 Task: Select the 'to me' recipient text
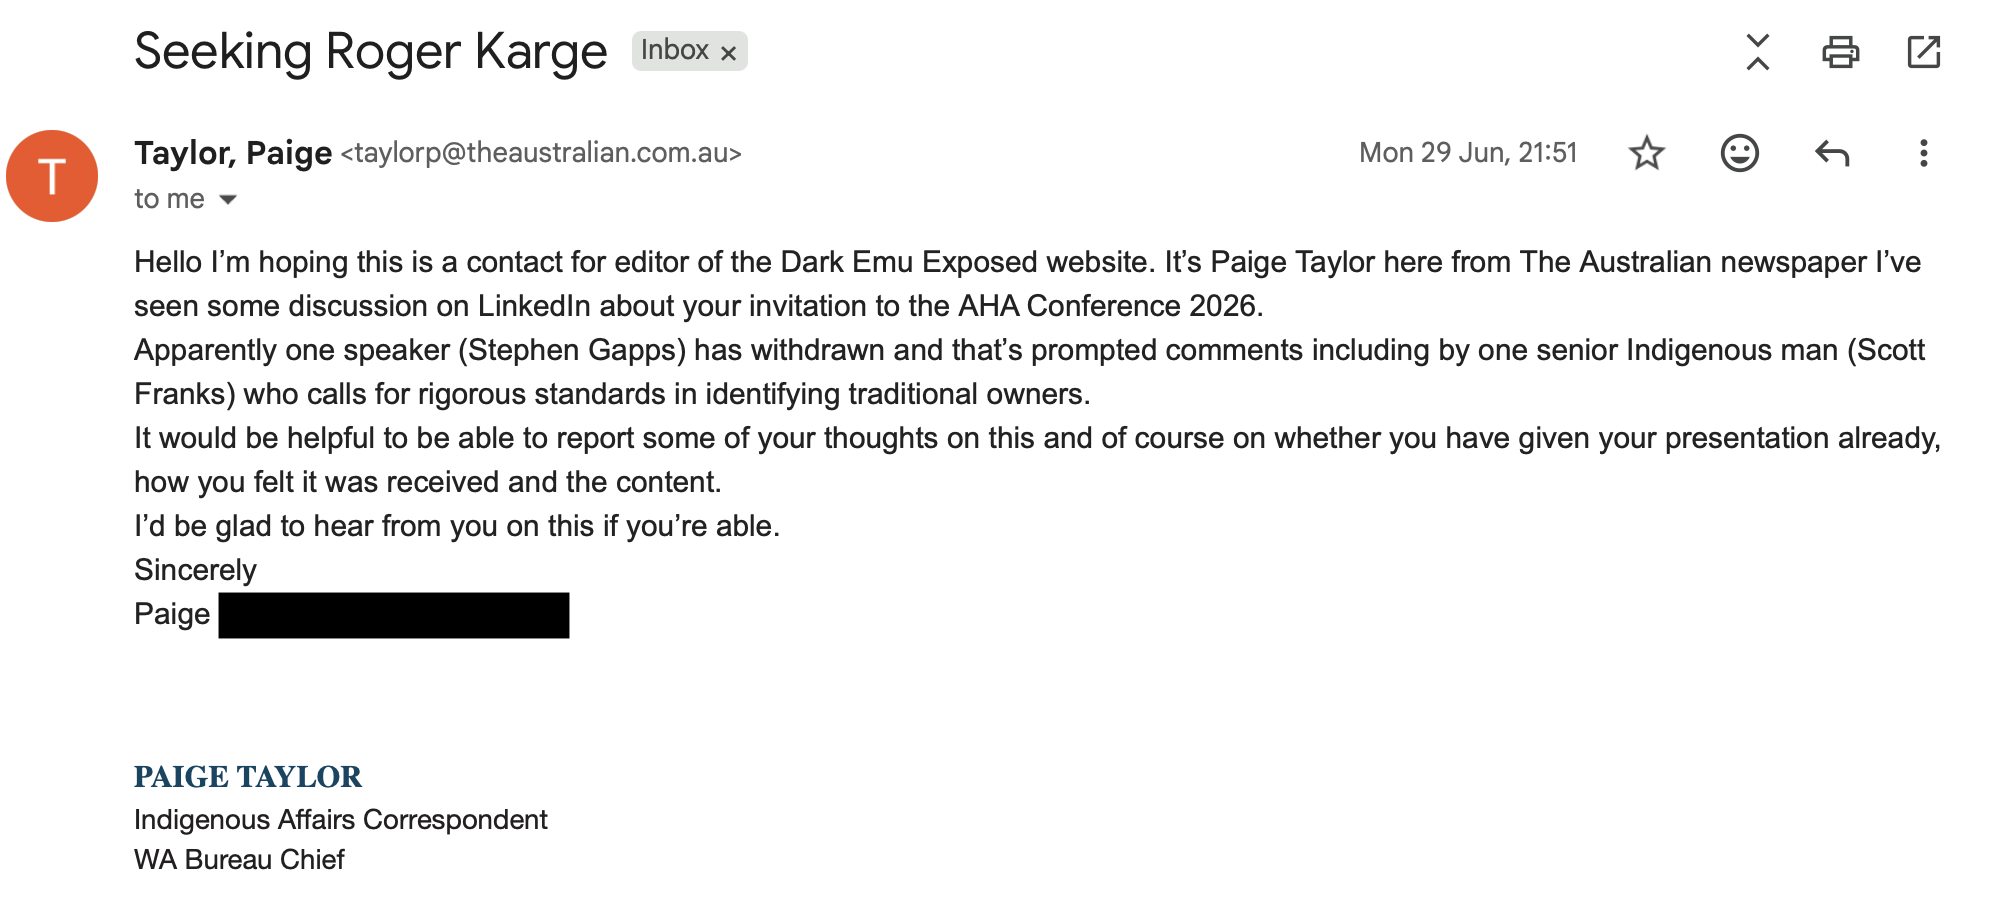click(x=169, y=199)
